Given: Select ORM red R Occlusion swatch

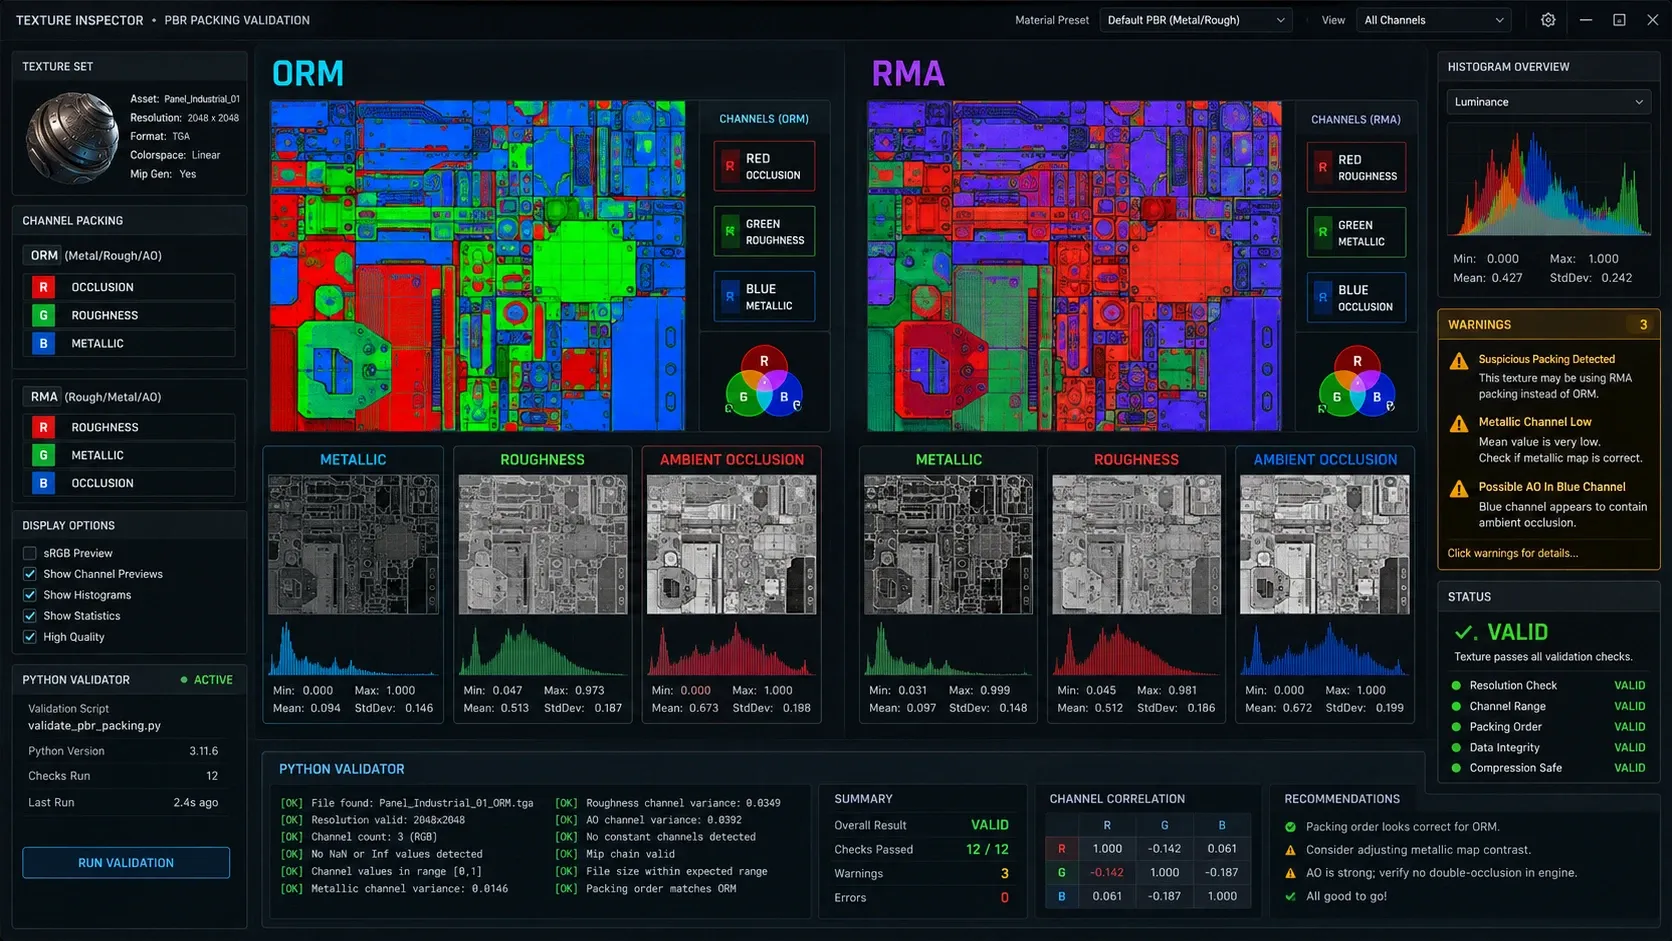Looking at the screenshot, I should tap(43, 287).
